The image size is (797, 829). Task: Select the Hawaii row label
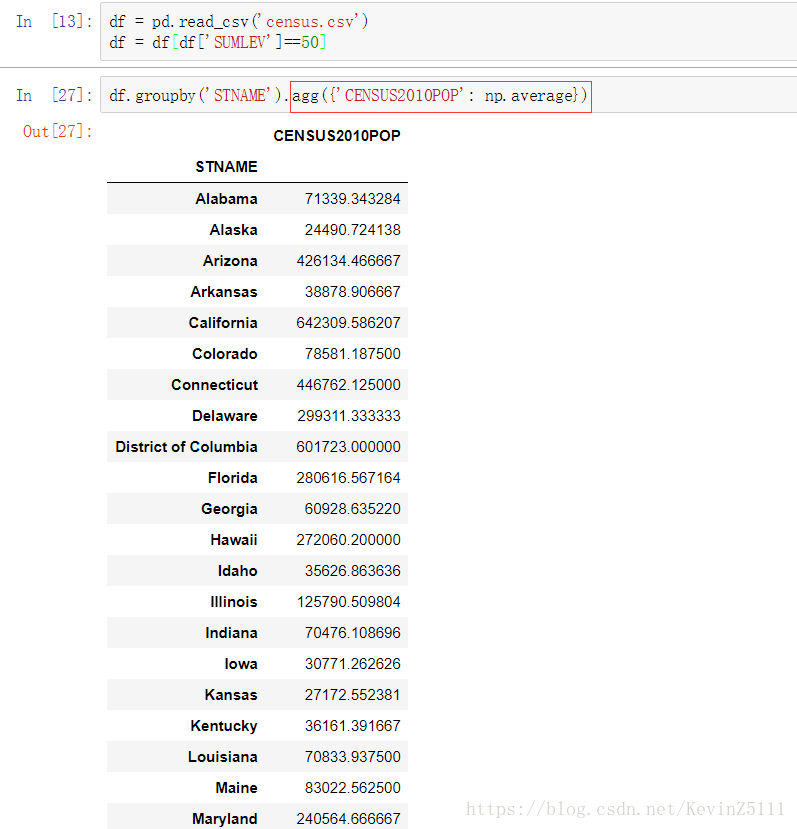coord(234,540)
